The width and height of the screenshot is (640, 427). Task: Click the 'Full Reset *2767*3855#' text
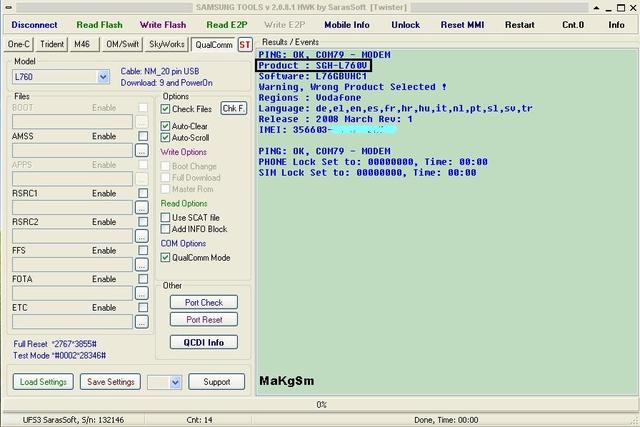(55, 344)
